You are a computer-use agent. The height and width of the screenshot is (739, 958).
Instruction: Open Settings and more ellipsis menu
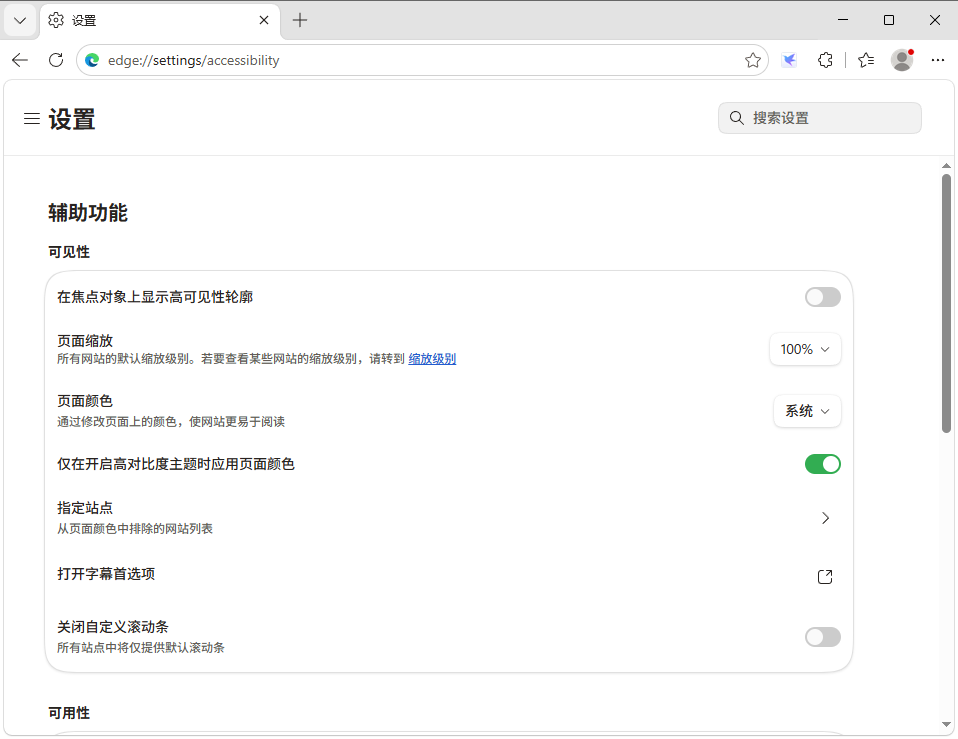(938, 60)
